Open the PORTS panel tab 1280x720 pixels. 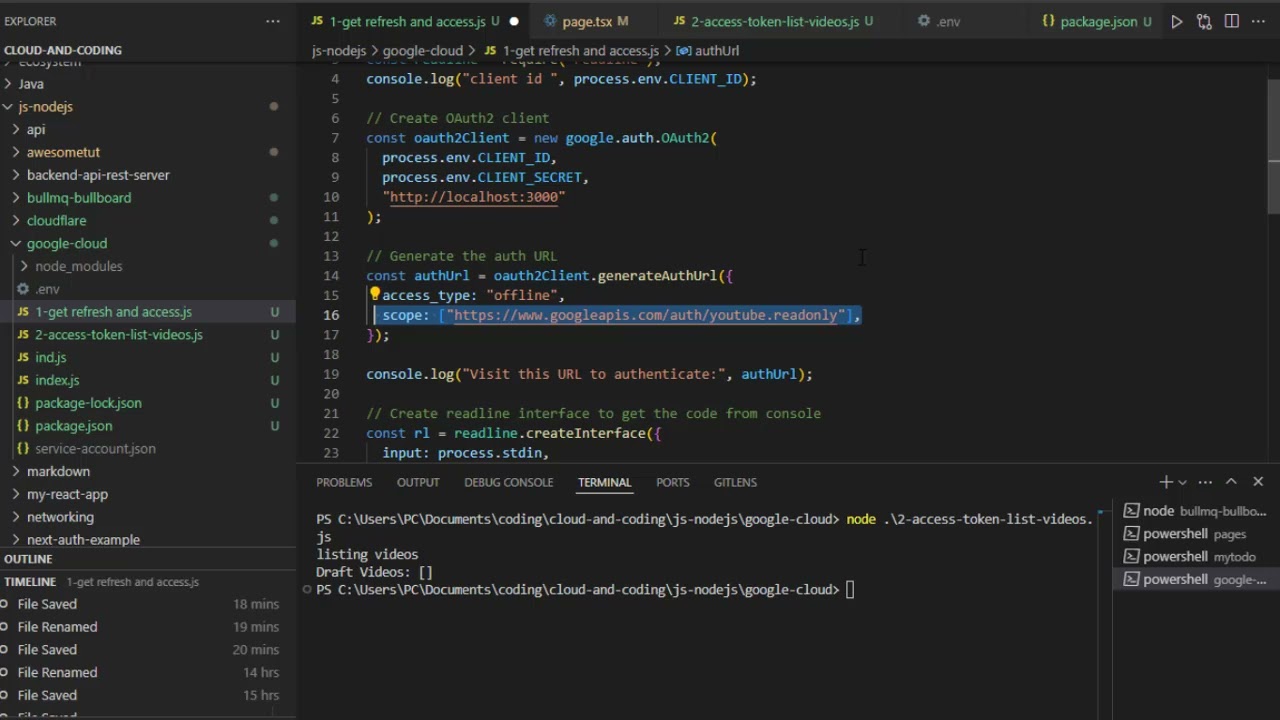coord(673,482)
